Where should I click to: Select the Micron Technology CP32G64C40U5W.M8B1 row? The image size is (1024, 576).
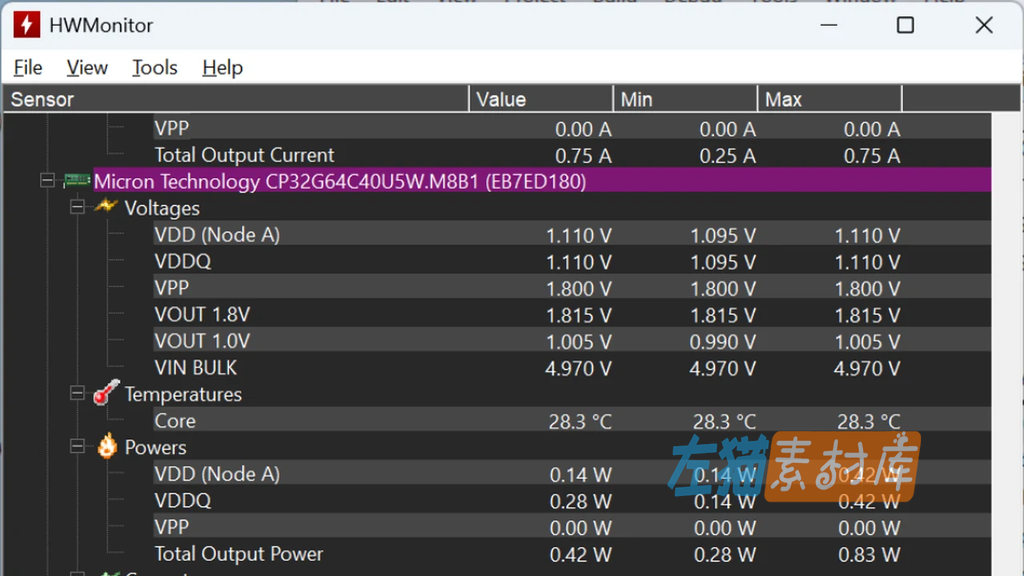[542, 181]
